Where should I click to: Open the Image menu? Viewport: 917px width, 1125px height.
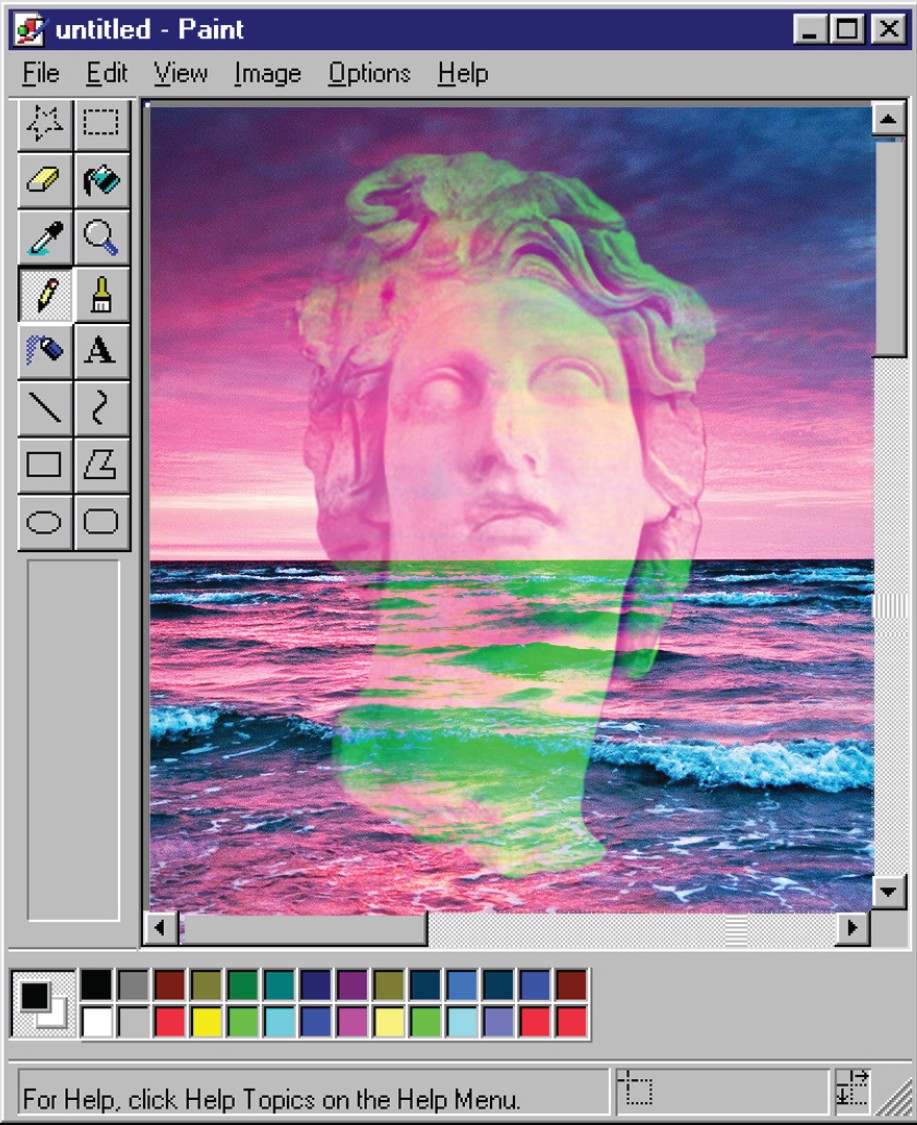coord(267,74)
